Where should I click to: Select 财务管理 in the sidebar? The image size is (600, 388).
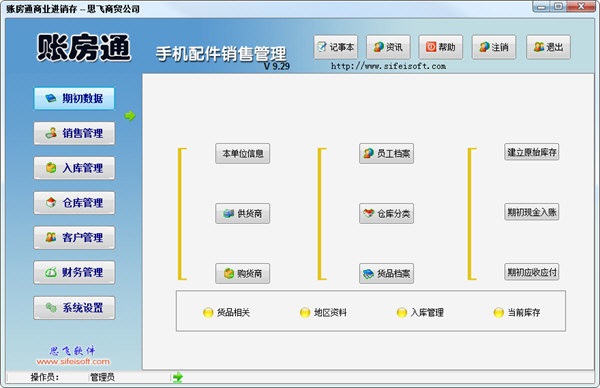tap(74, 272)
